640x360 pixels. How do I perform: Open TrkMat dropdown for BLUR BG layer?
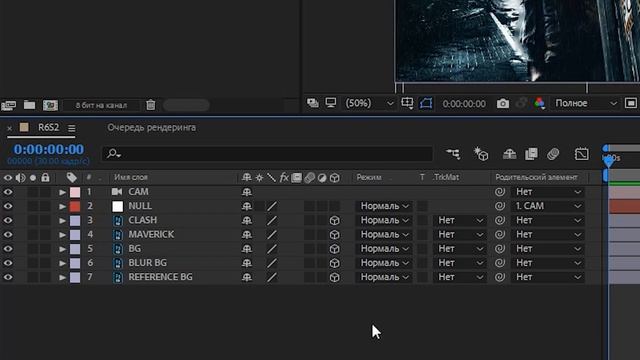(x=460, y=263)
